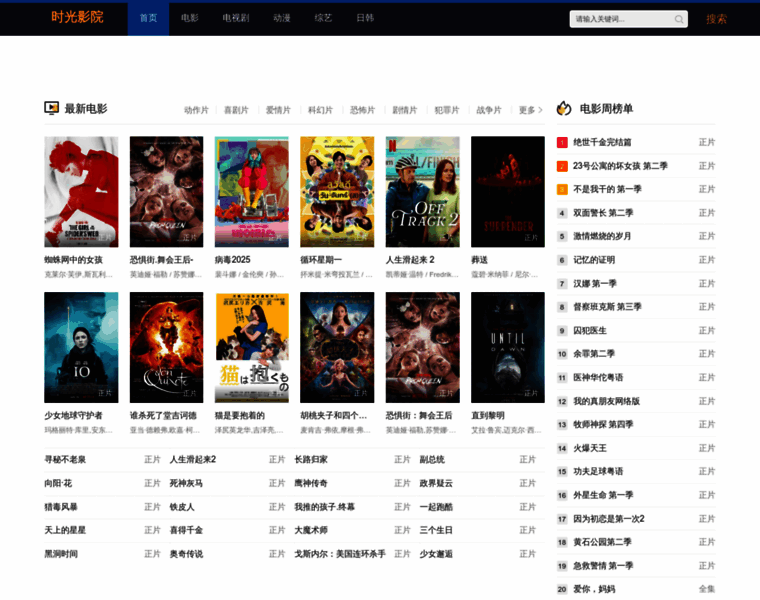Filter by 战争片 genre
This screenshot has width=760, height=600.
(x=489, y=110)
